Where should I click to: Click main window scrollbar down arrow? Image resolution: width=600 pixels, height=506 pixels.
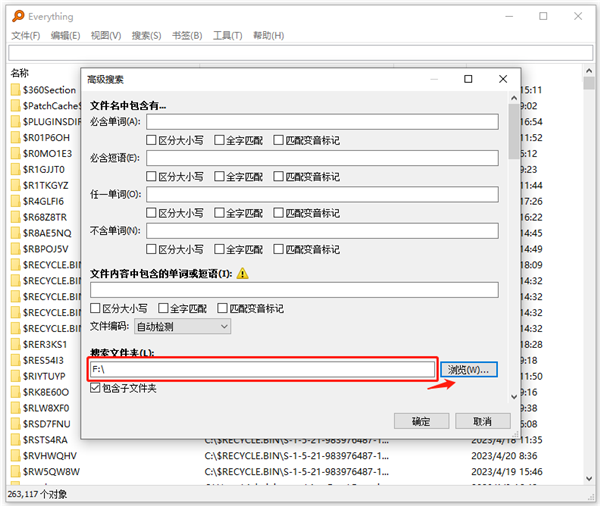click(589, 478)
